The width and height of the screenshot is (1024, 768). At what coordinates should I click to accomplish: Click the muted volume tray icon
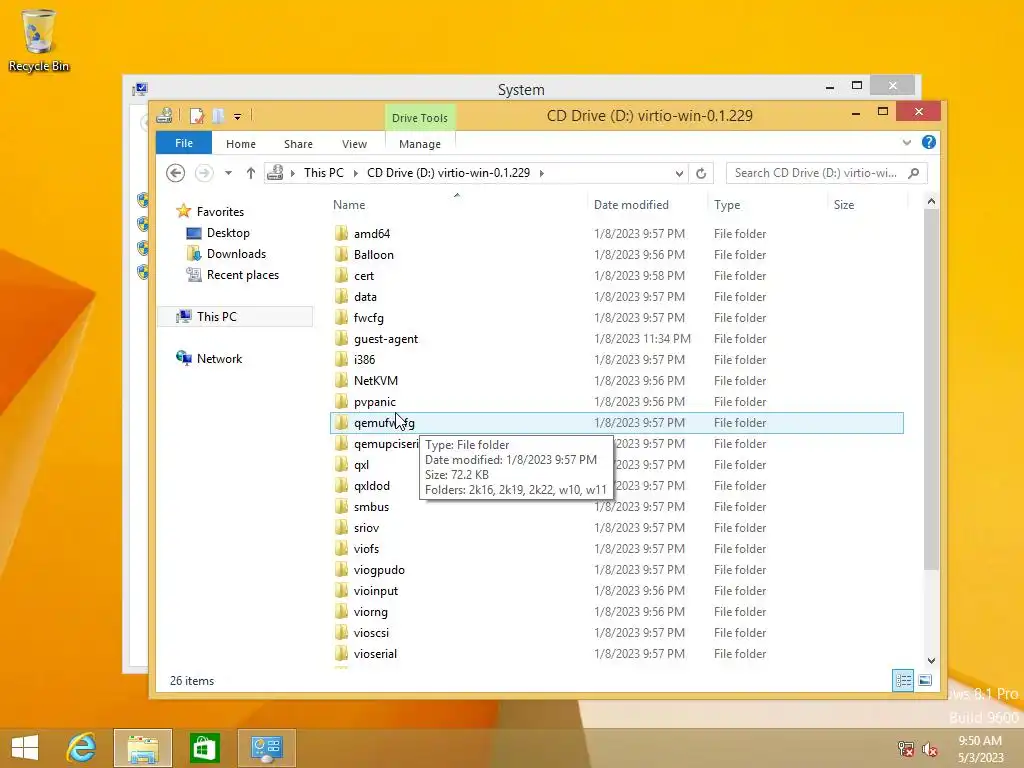930,749
